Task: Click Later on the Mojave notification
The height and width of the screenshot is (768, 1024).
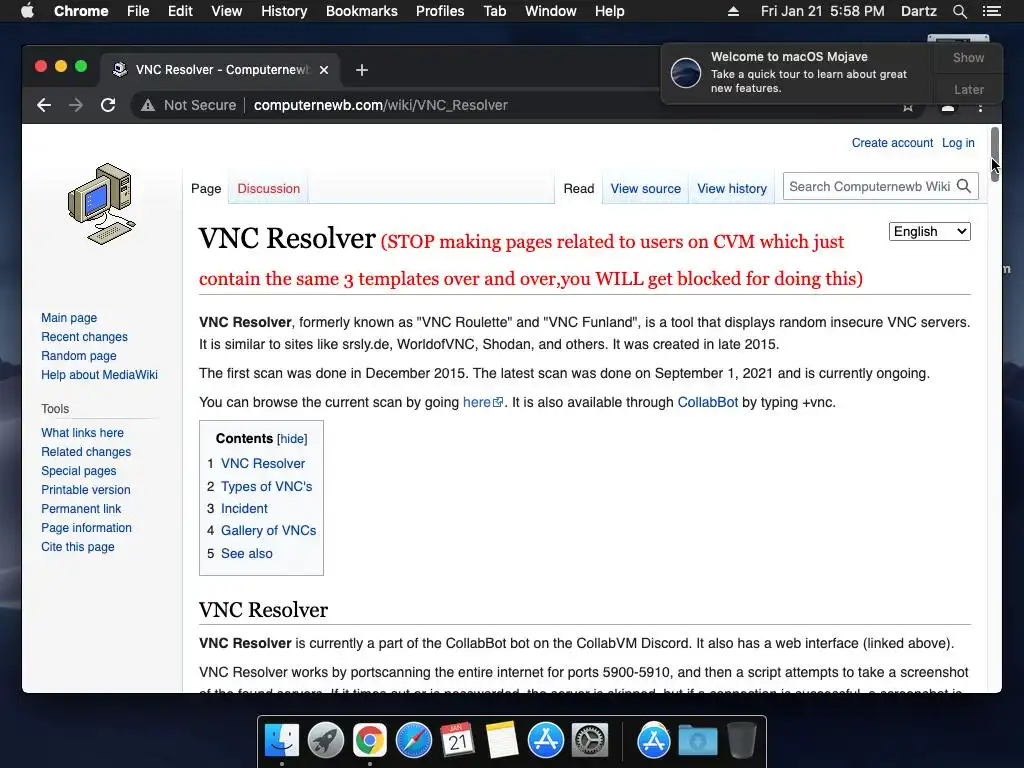Action: (968, 89)
